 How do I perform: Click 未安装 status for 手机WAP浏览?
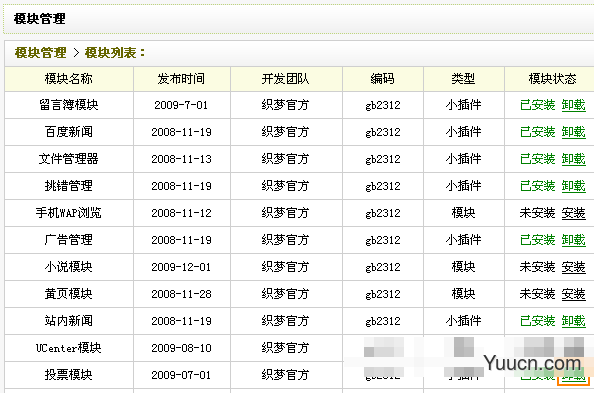[x=538, y=213]
